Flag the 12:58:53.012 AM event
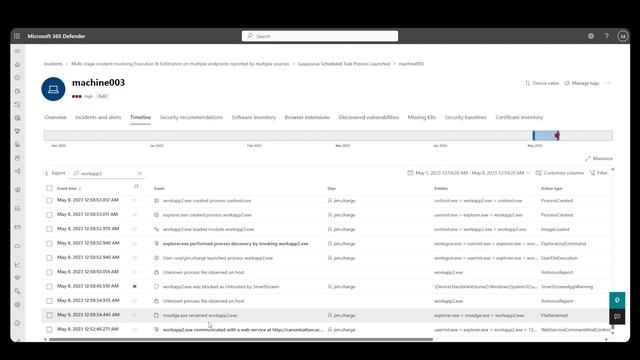 point(135,200)
